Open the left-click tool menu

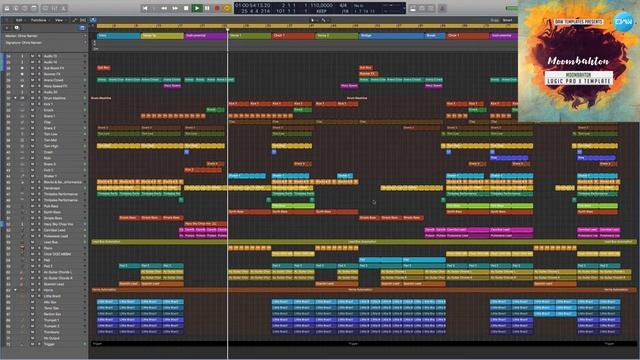313,20
